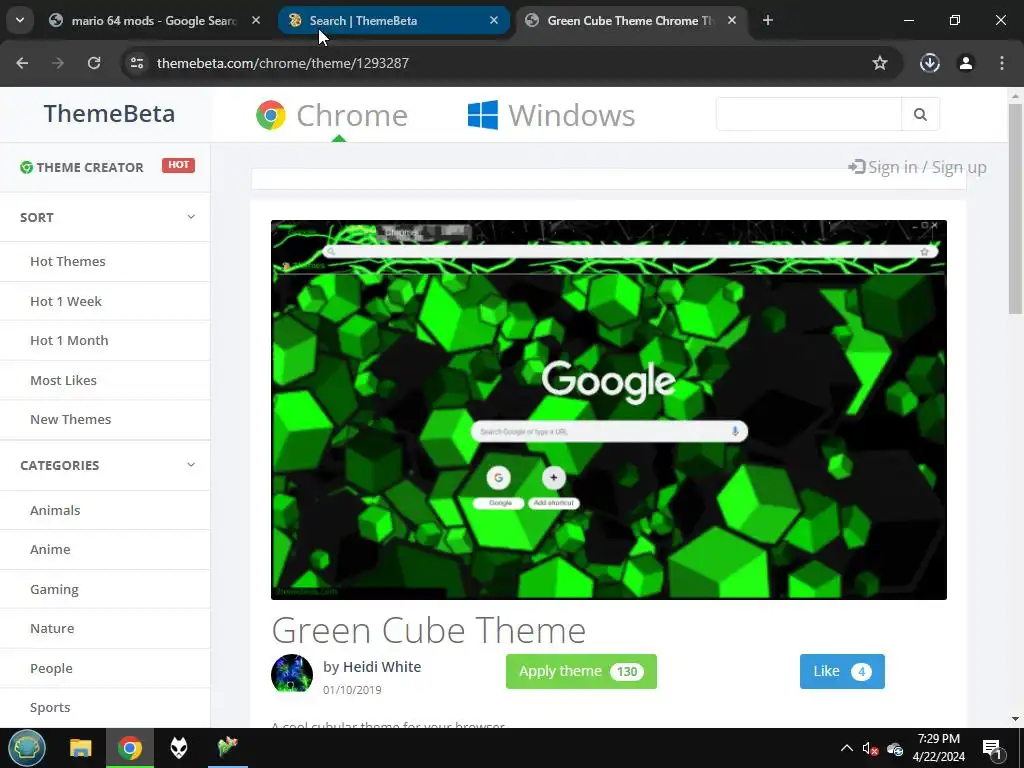This screenshot has height=768, width=1024.
Task: Select the Chrome themes section
Action: tap(332, 116)
